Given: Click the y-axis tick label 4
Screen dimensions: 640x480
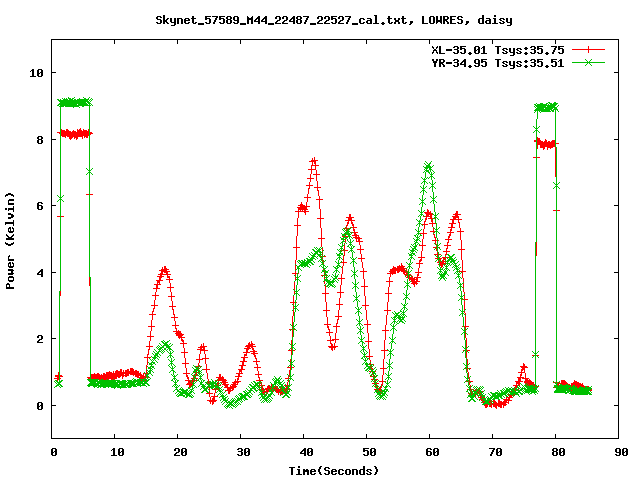Looking at the screenshot, I should coord(40,273).
